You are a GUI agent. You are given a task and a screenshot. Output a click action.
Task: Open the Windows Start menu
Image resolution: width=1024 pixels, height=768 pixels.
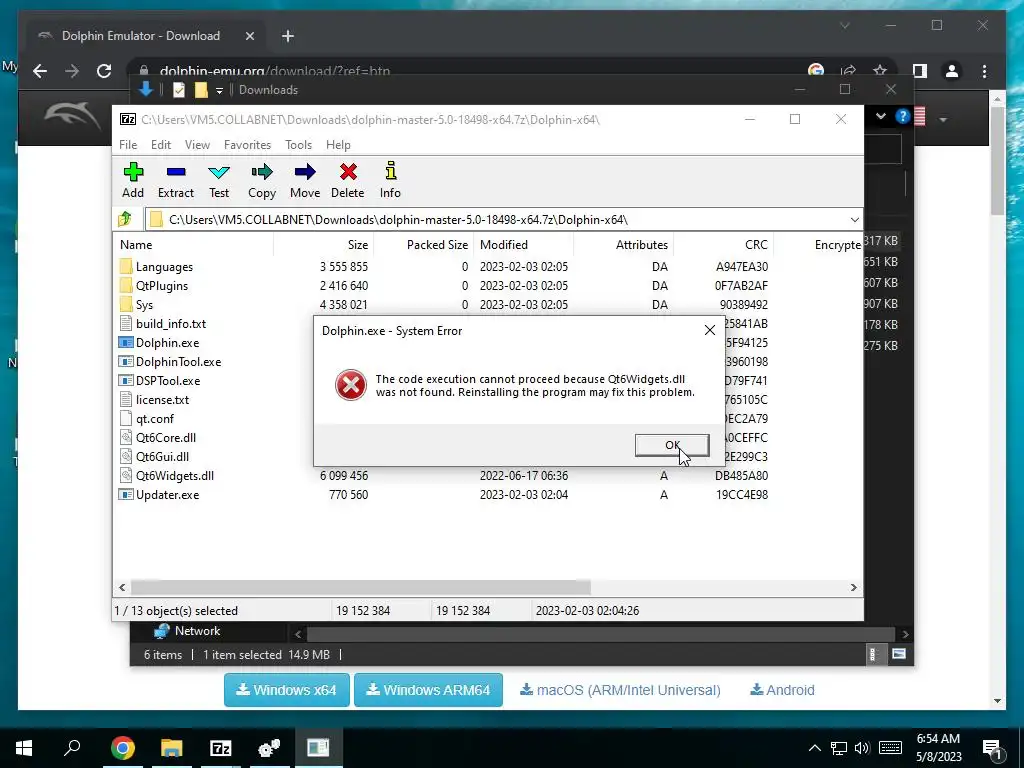coord(24,748)
